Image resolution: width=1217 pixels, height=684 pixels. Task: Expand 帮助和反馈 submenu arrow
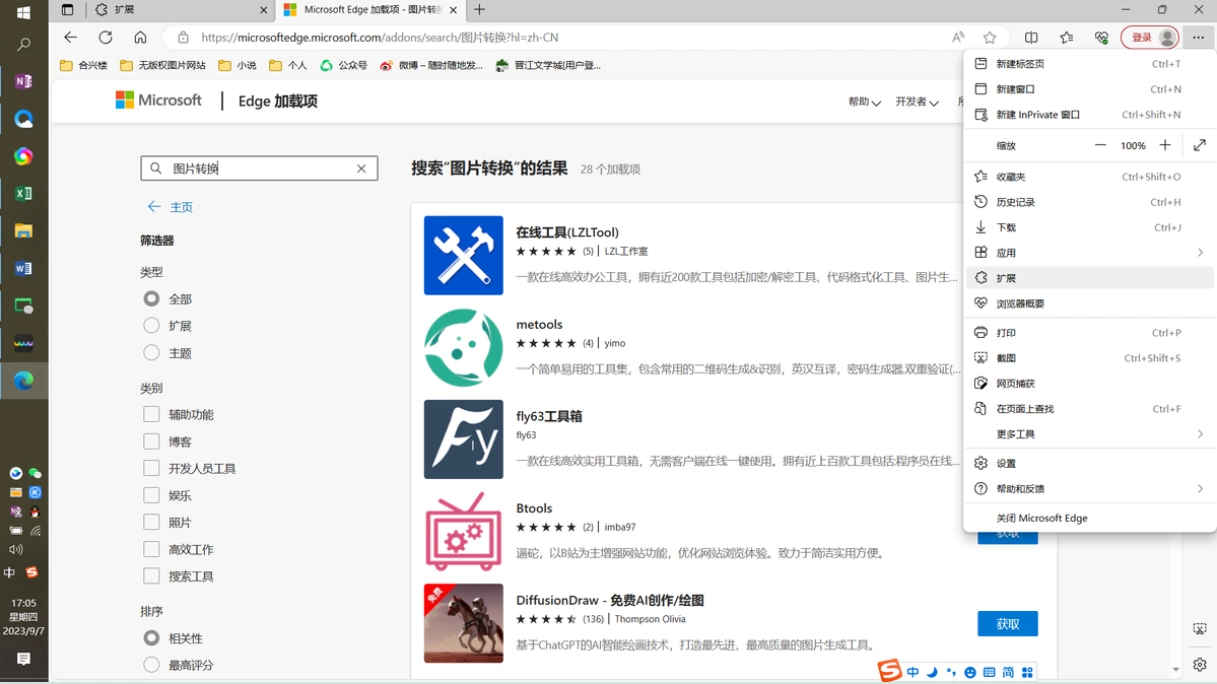[1200, 489]
